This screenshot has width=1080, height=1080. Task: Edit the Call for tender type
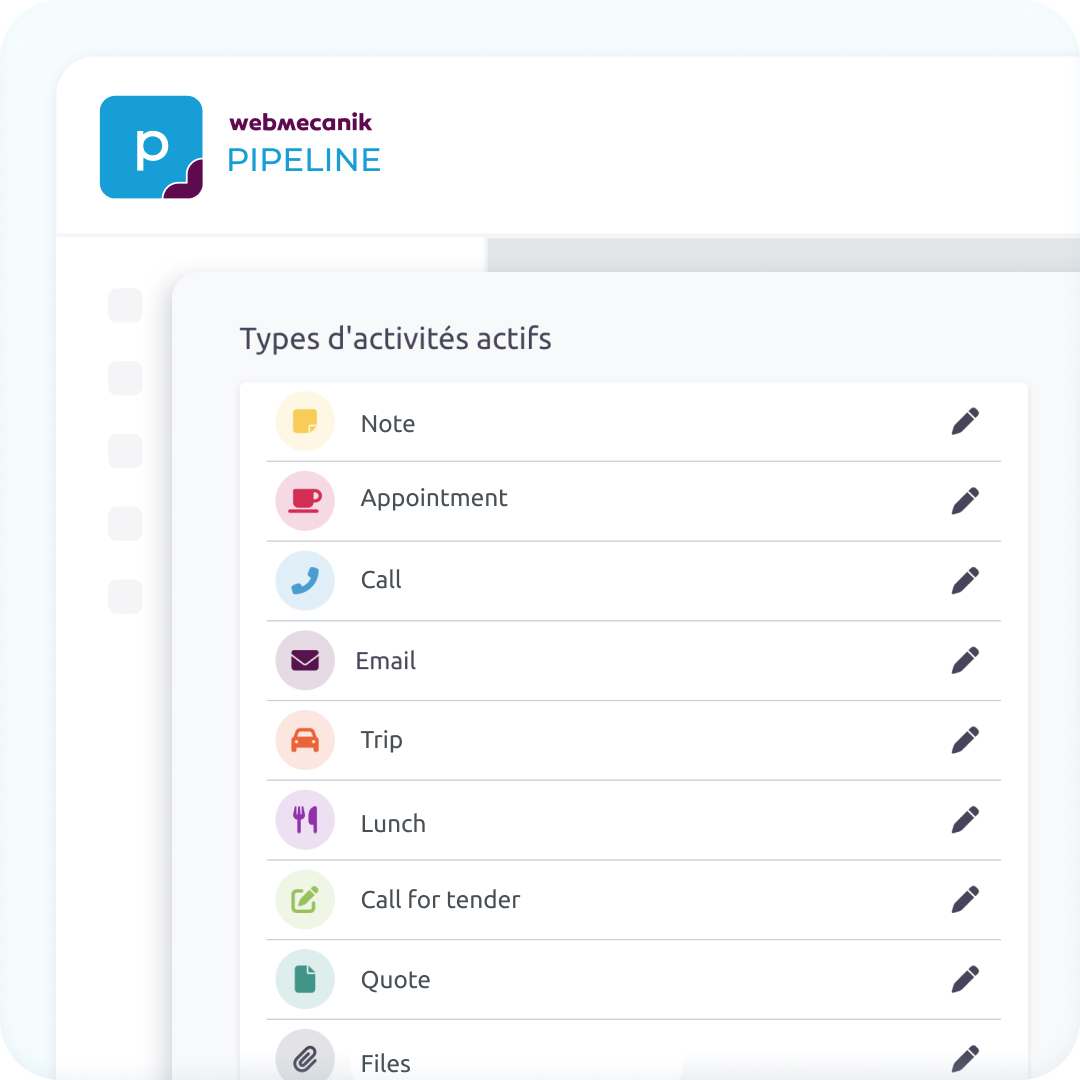point(965,899)
